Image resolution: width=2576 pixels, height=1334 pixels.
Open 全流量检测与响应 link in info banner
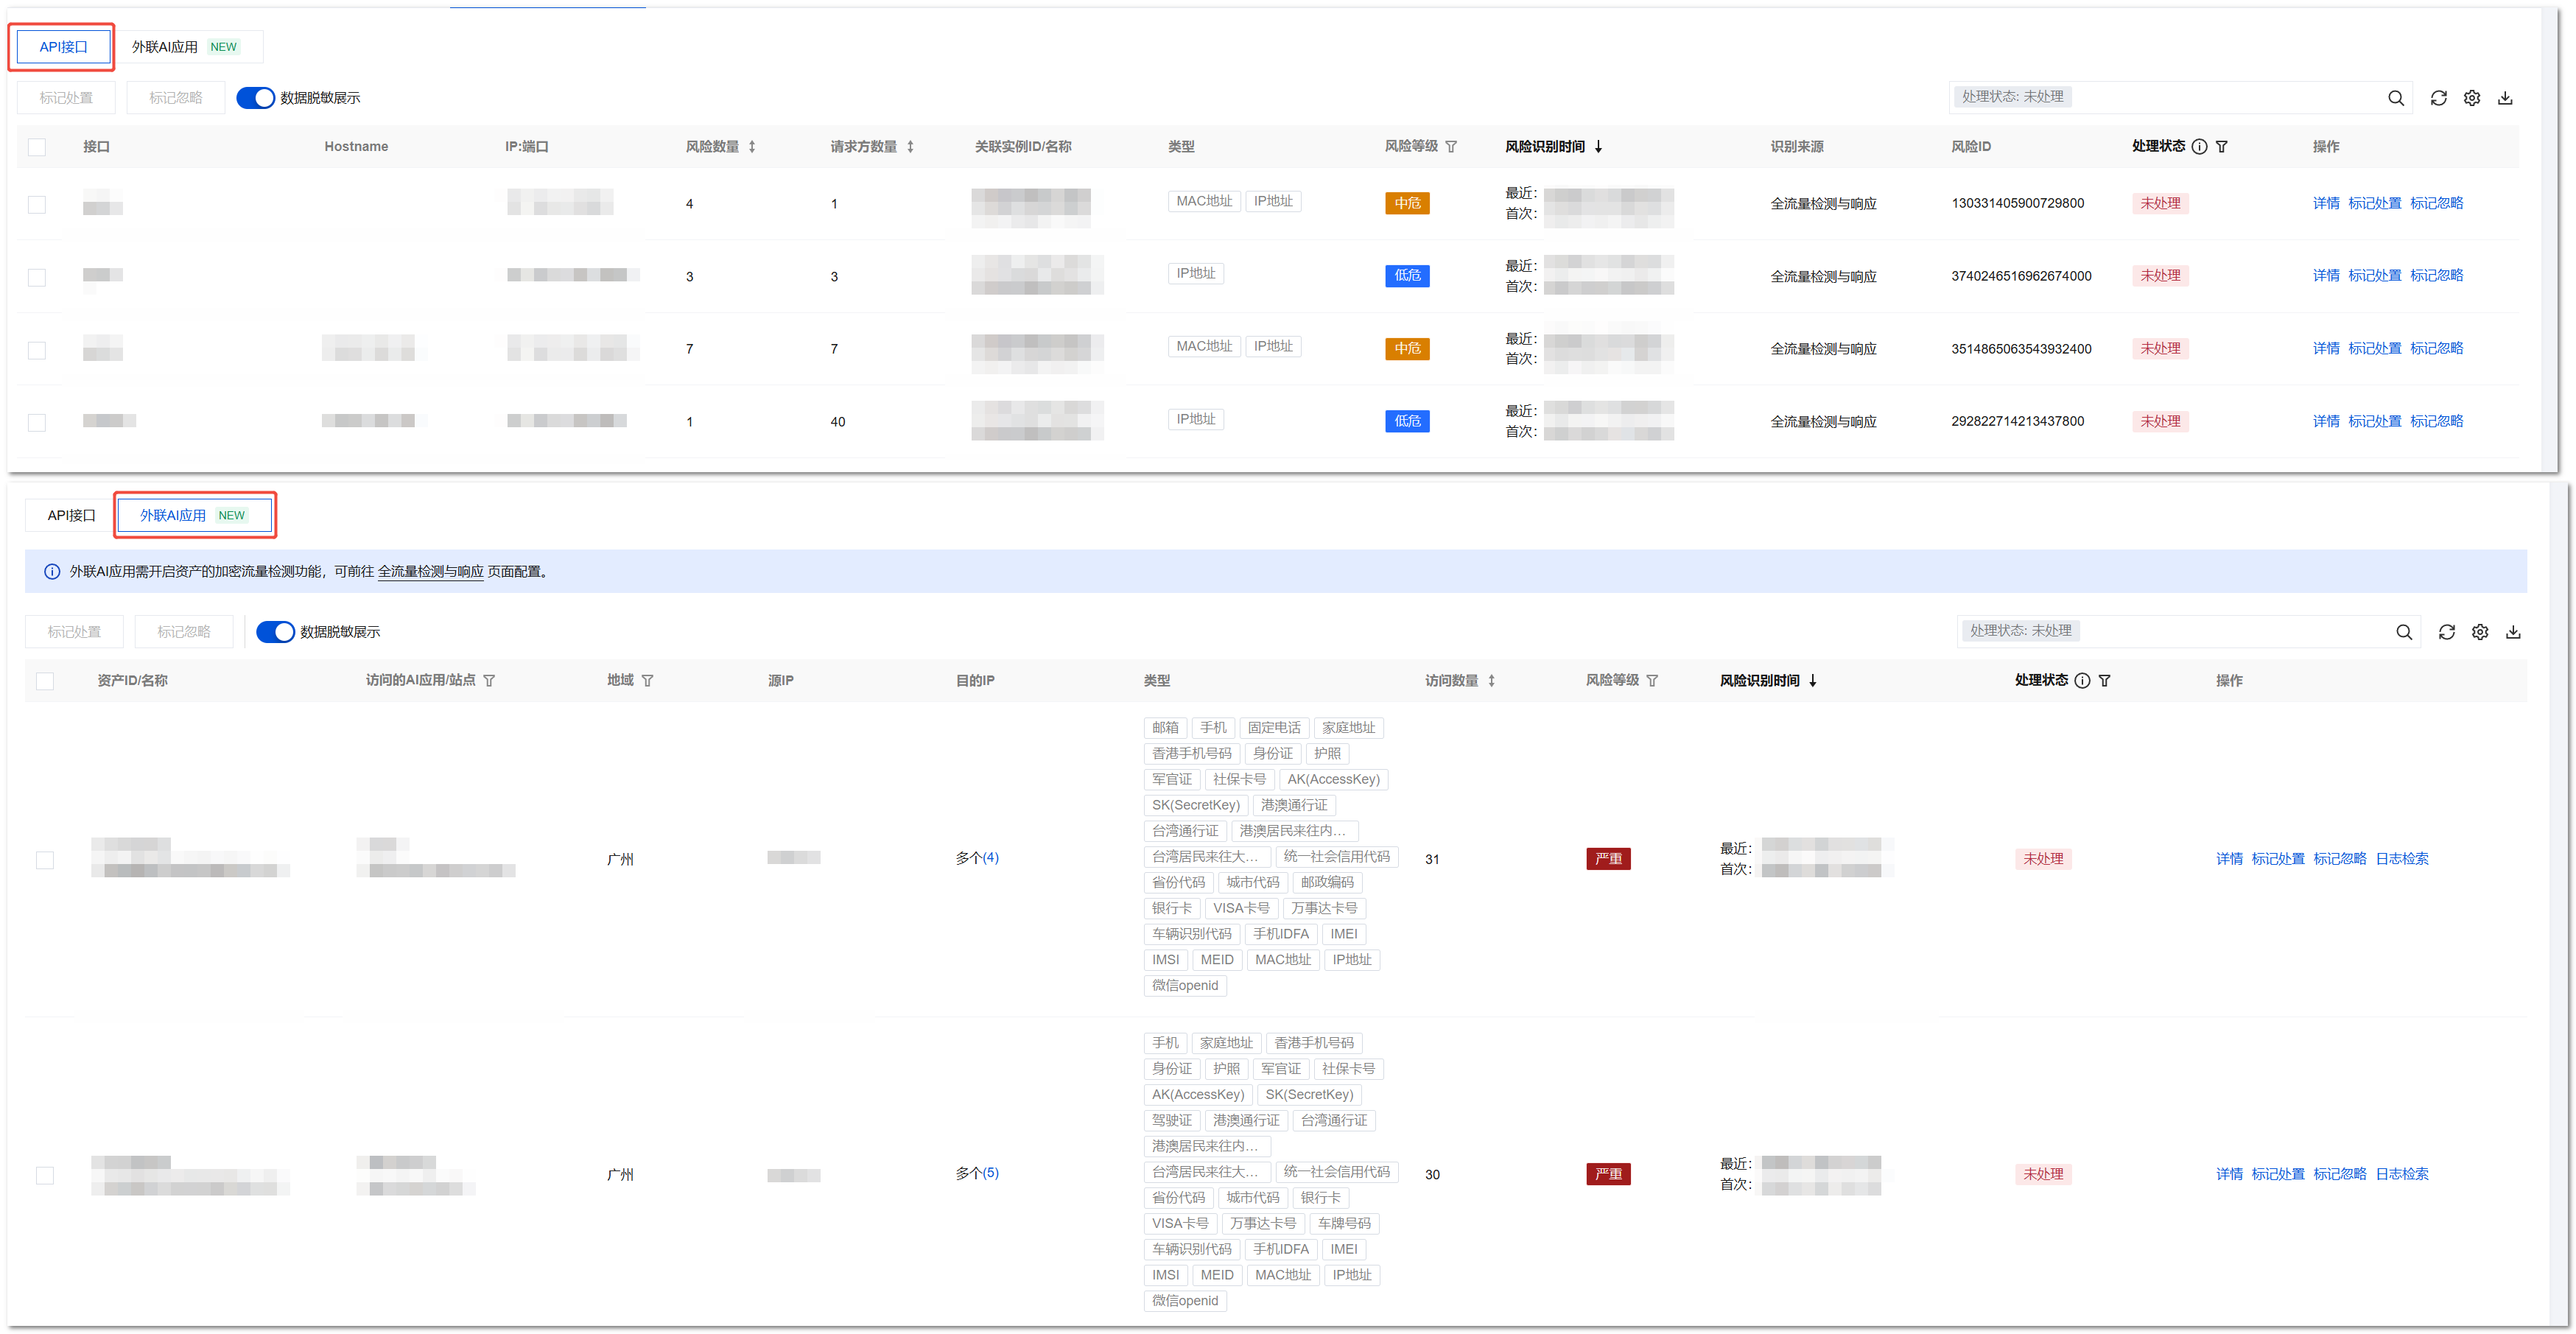430,572
